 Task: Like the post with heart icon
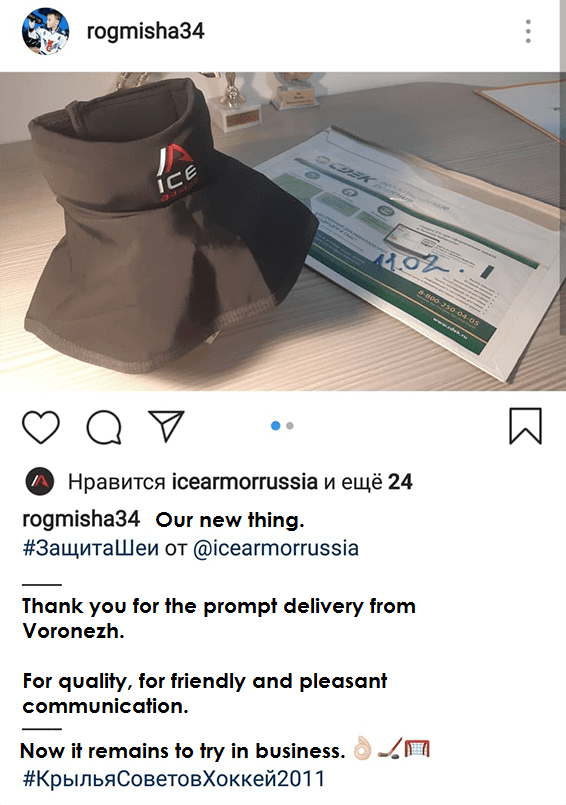point(41,427)
